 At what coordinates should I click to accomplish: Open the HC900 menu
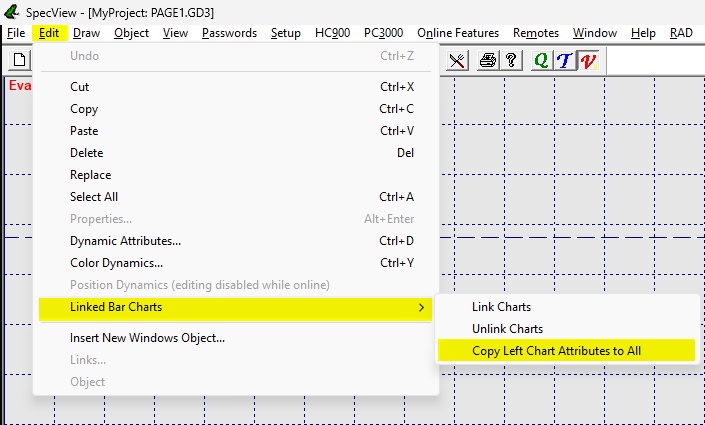click(332, 33)
